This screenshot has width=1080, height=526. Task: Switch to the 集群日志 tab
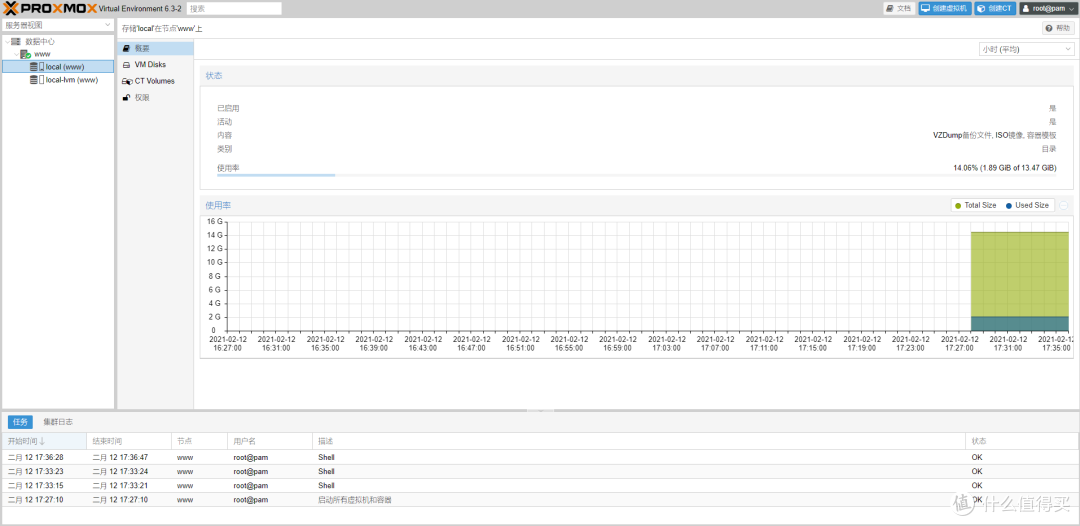[x=58, y=422]
